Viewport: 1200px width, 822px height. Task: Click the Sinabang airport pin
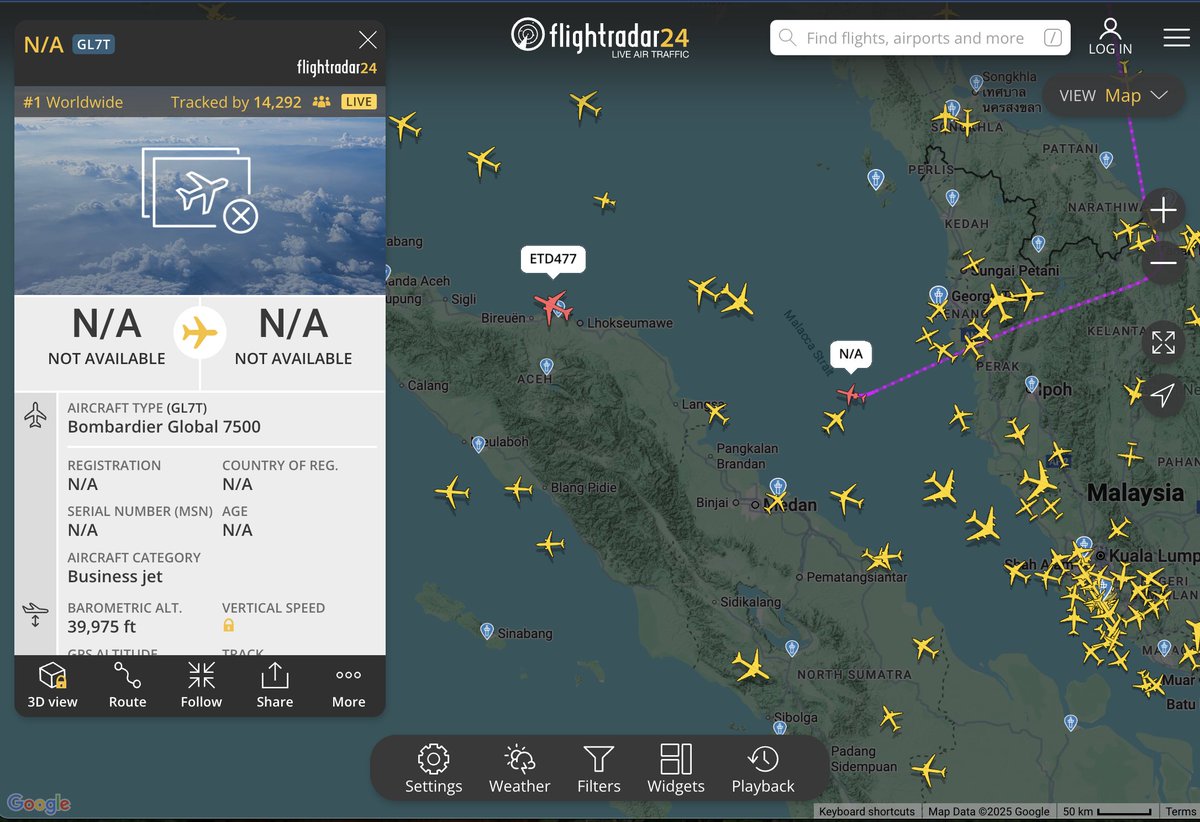[x=487, y=631]
